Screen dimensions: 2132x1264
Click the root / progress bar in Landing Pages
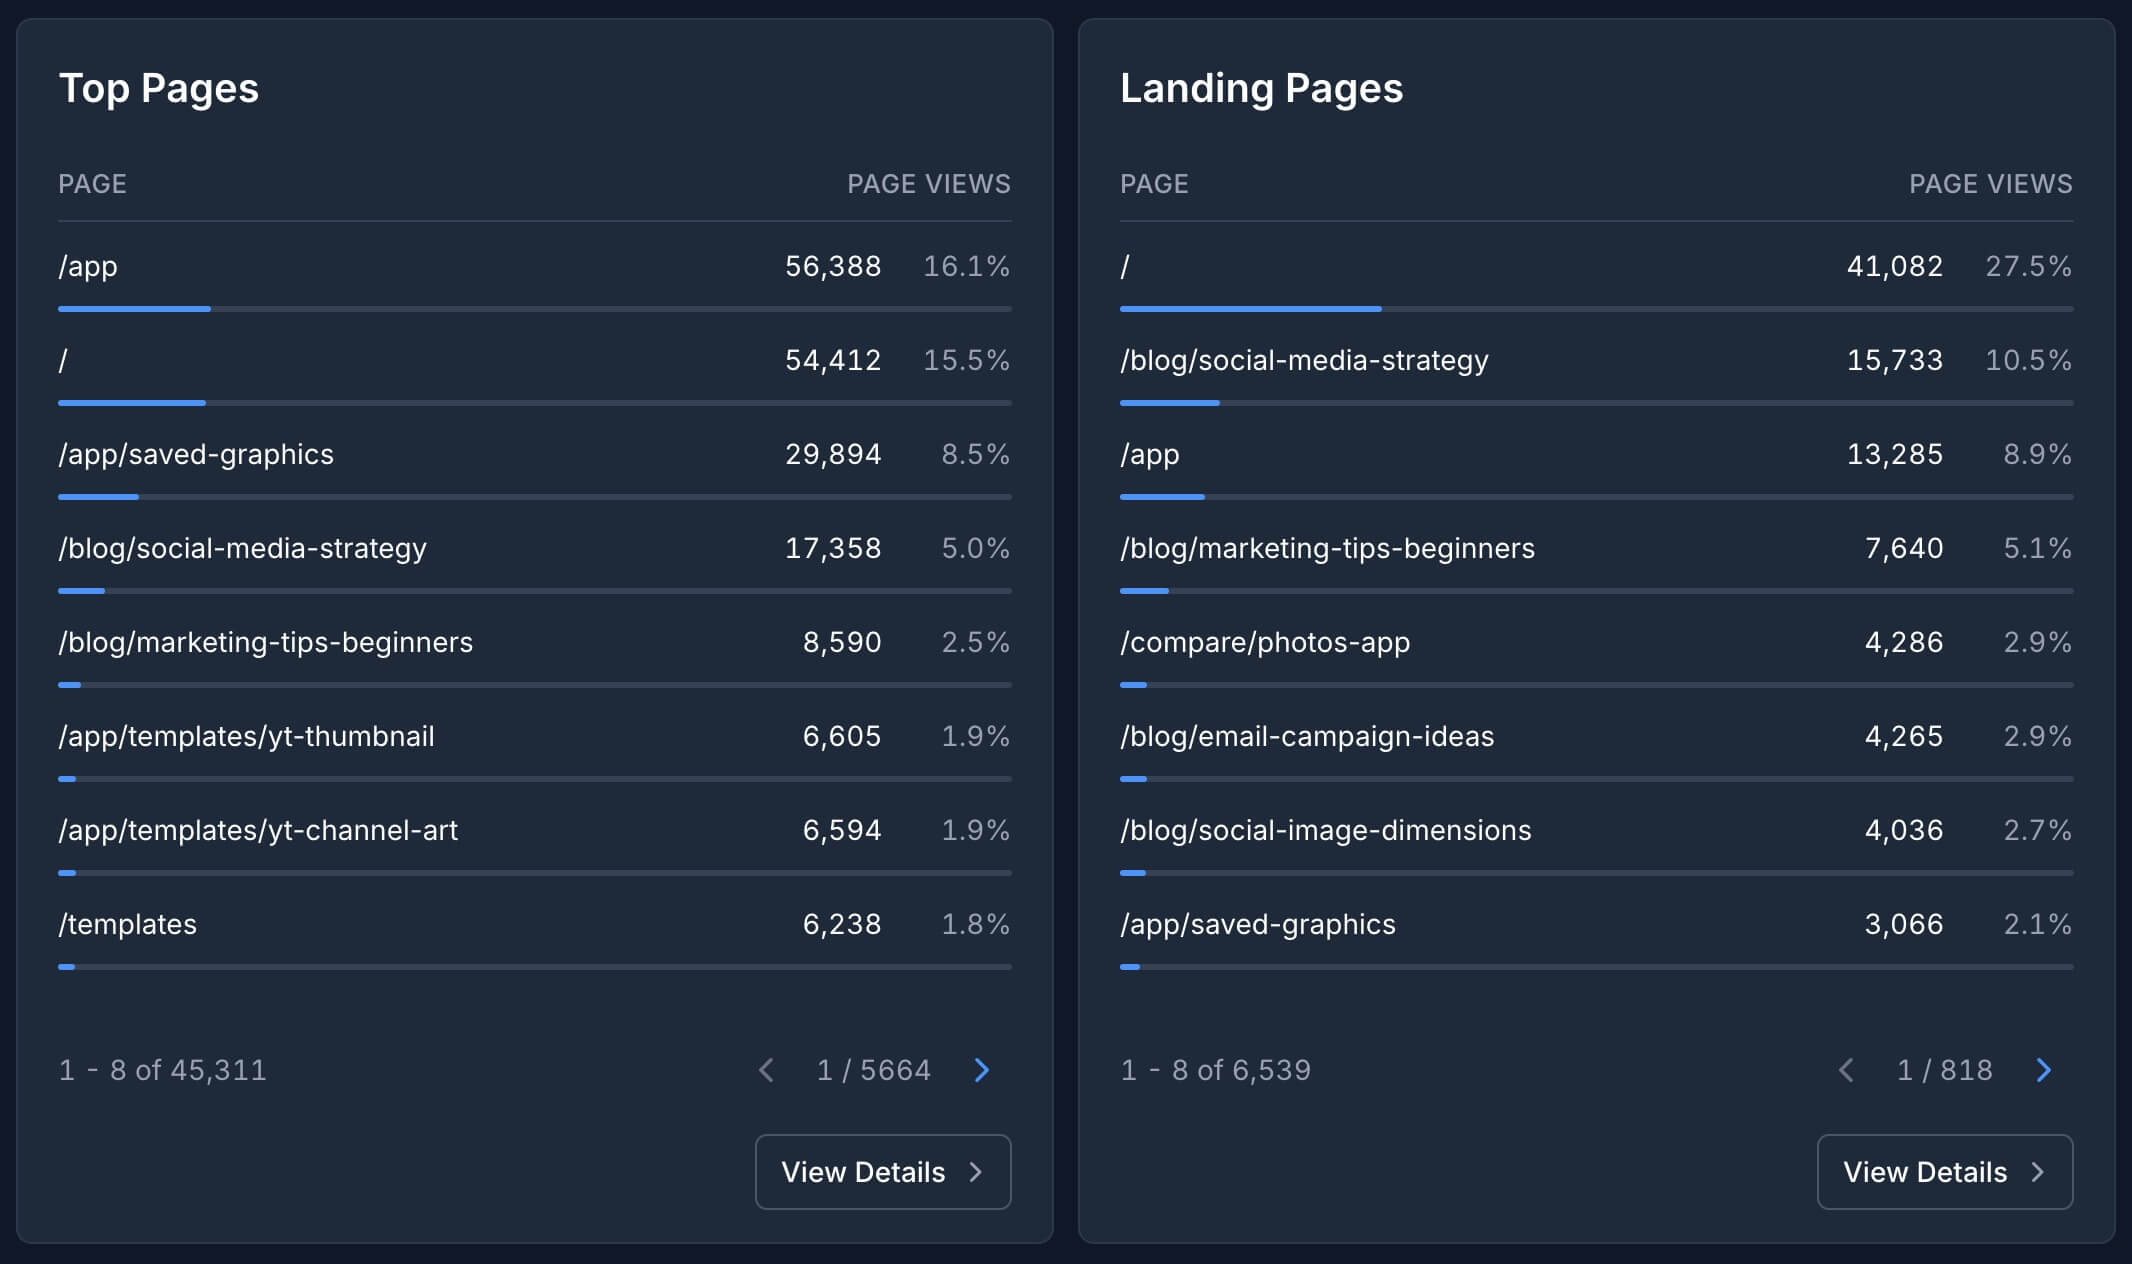click(x=1250, y=309)
